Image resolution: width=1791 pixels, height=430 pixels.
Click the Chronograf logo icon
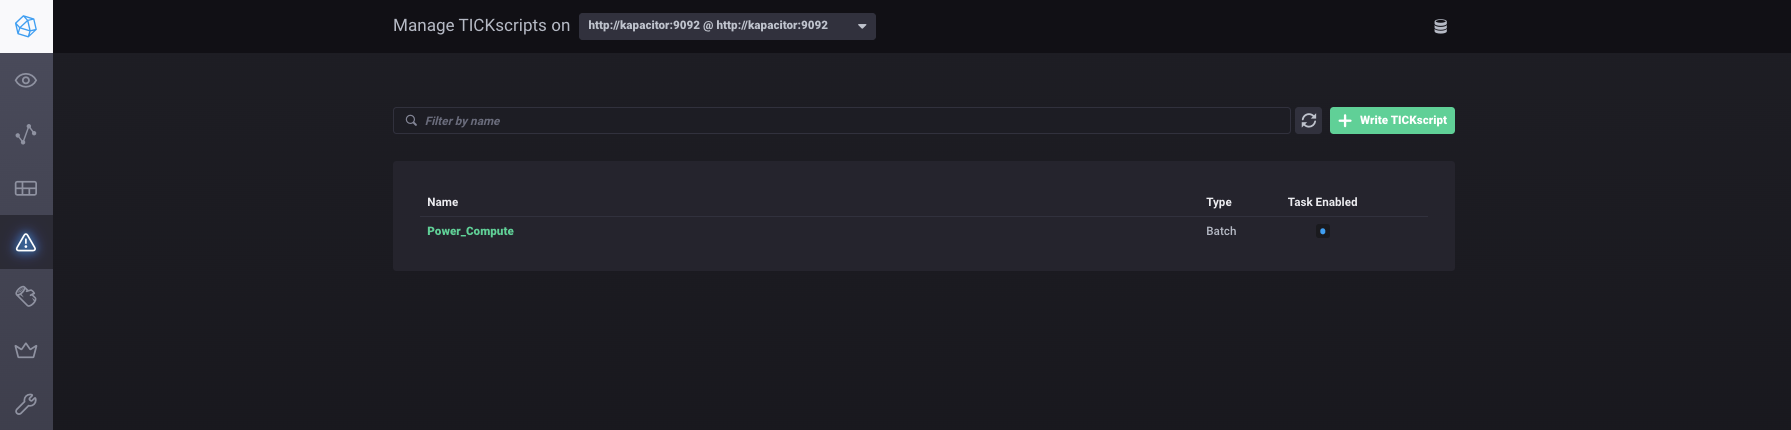[x=26, y=26]
